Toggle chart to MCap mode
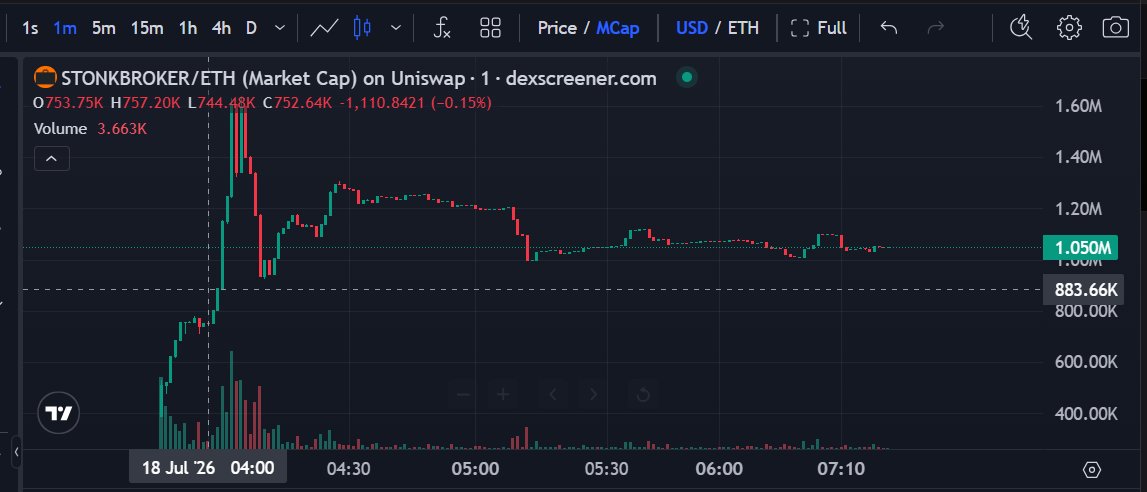 tap(617, 29)
